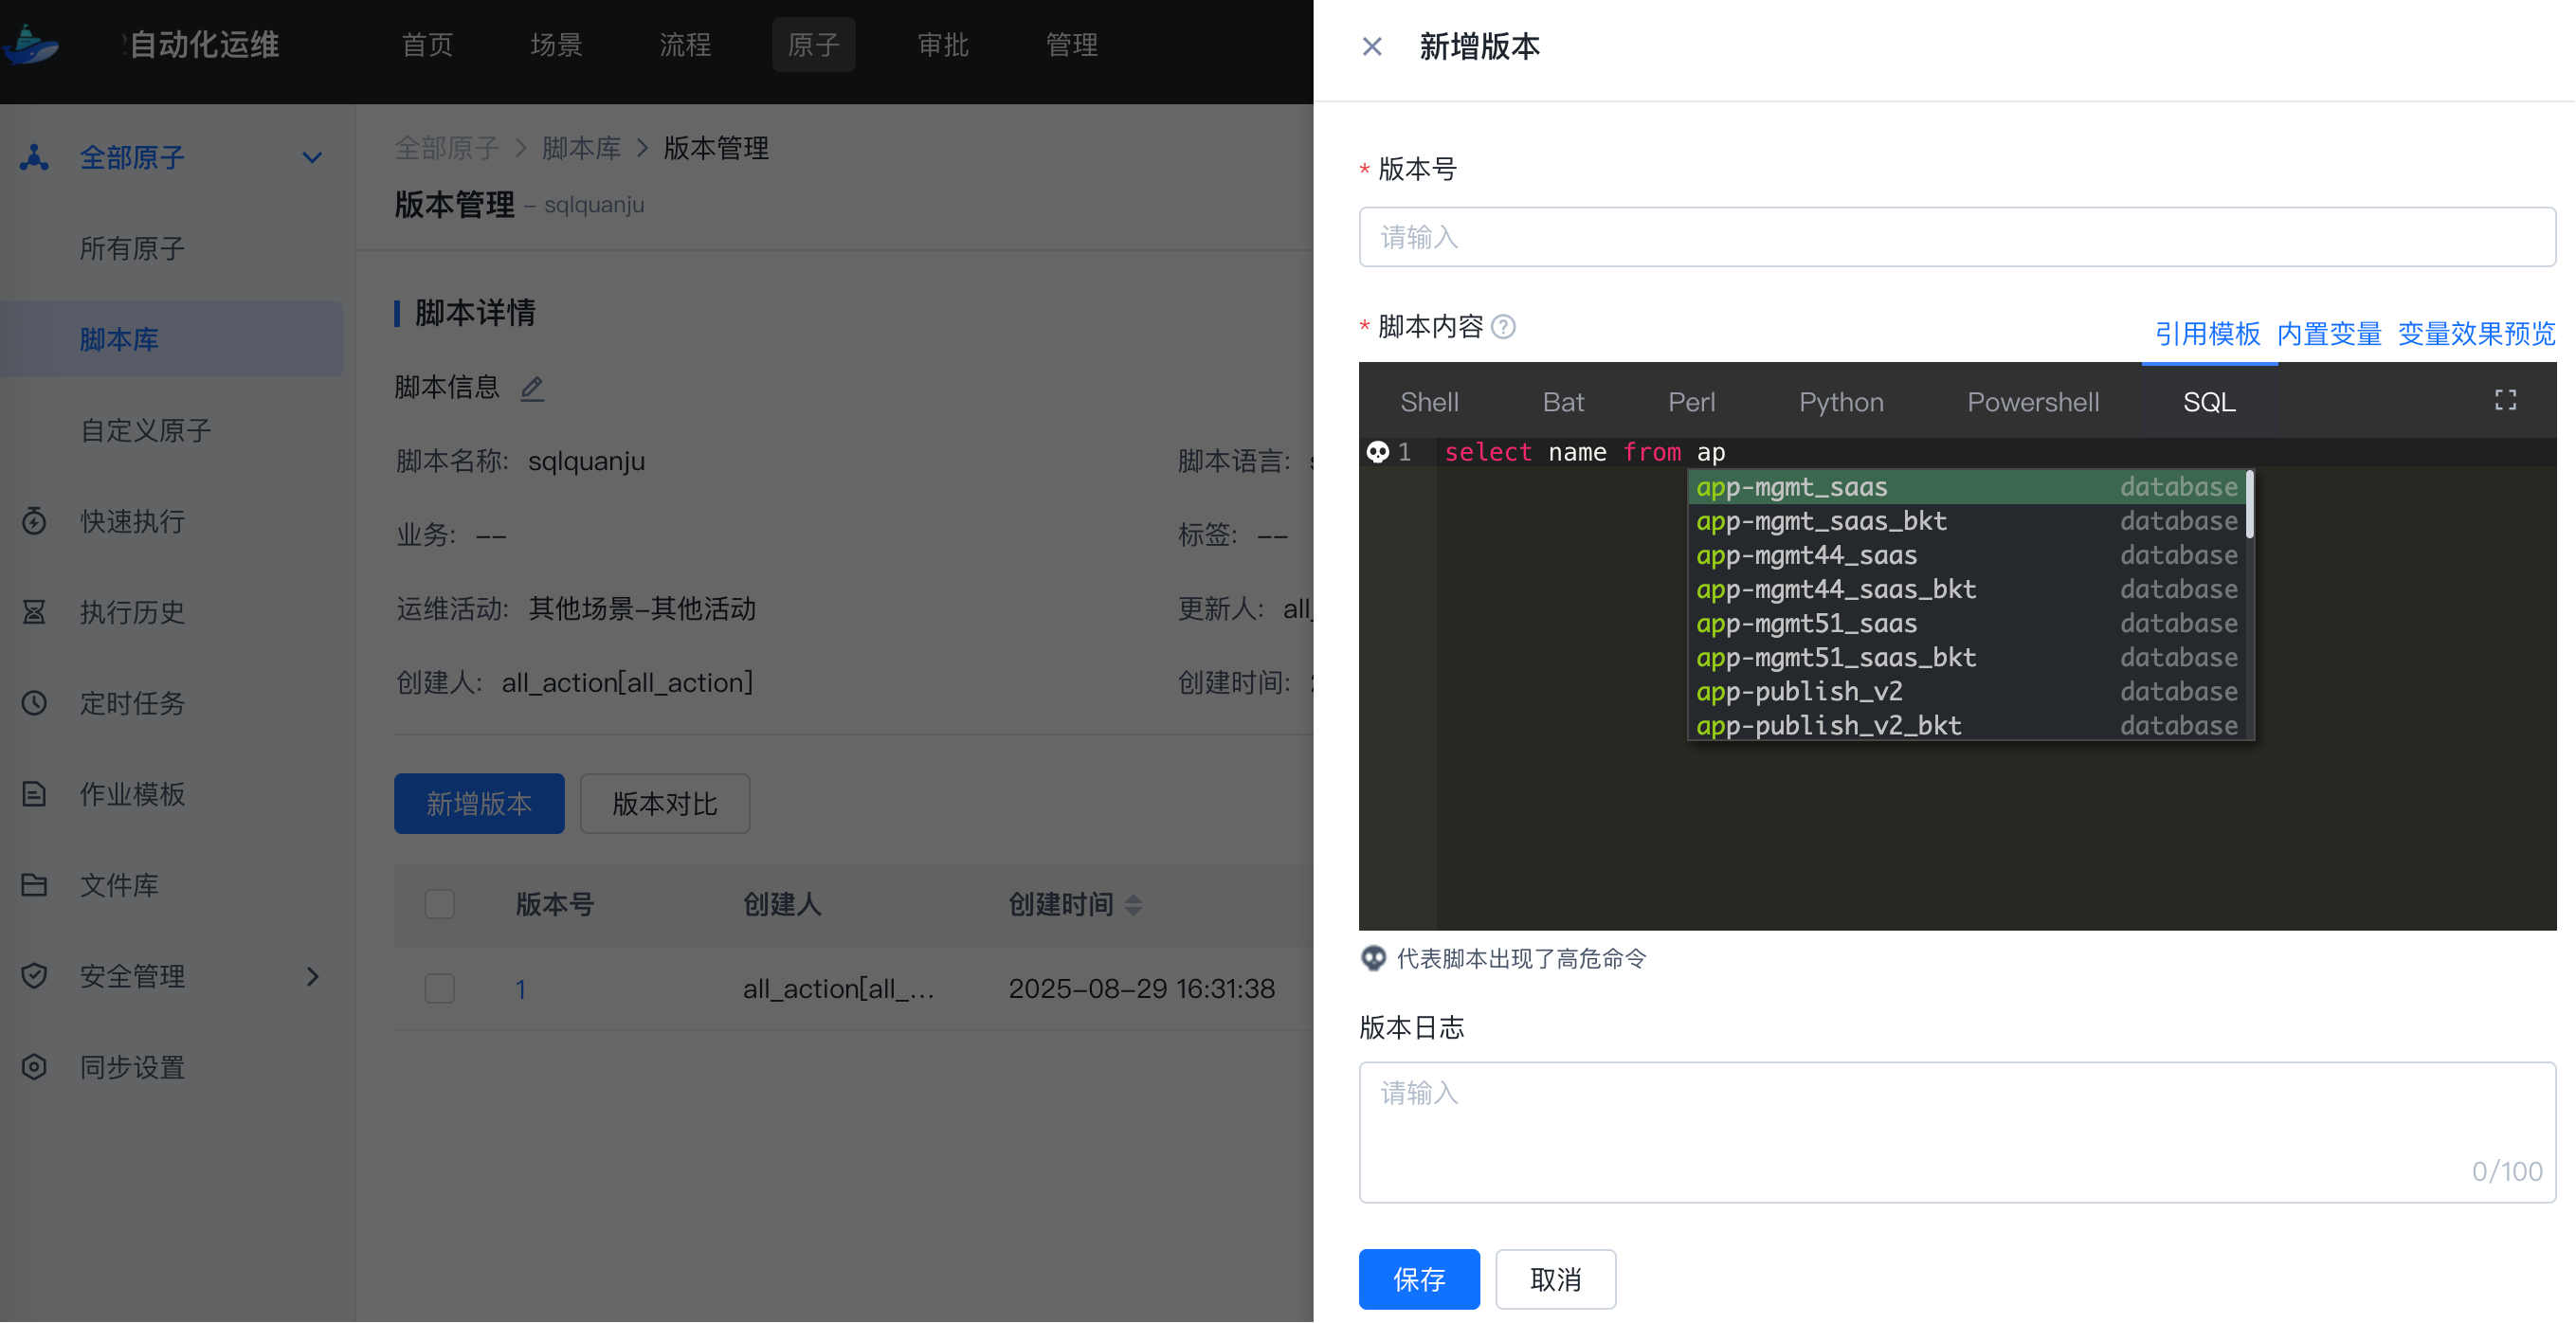
Task: Switch to the Shell language tab
Action: 1428,402
